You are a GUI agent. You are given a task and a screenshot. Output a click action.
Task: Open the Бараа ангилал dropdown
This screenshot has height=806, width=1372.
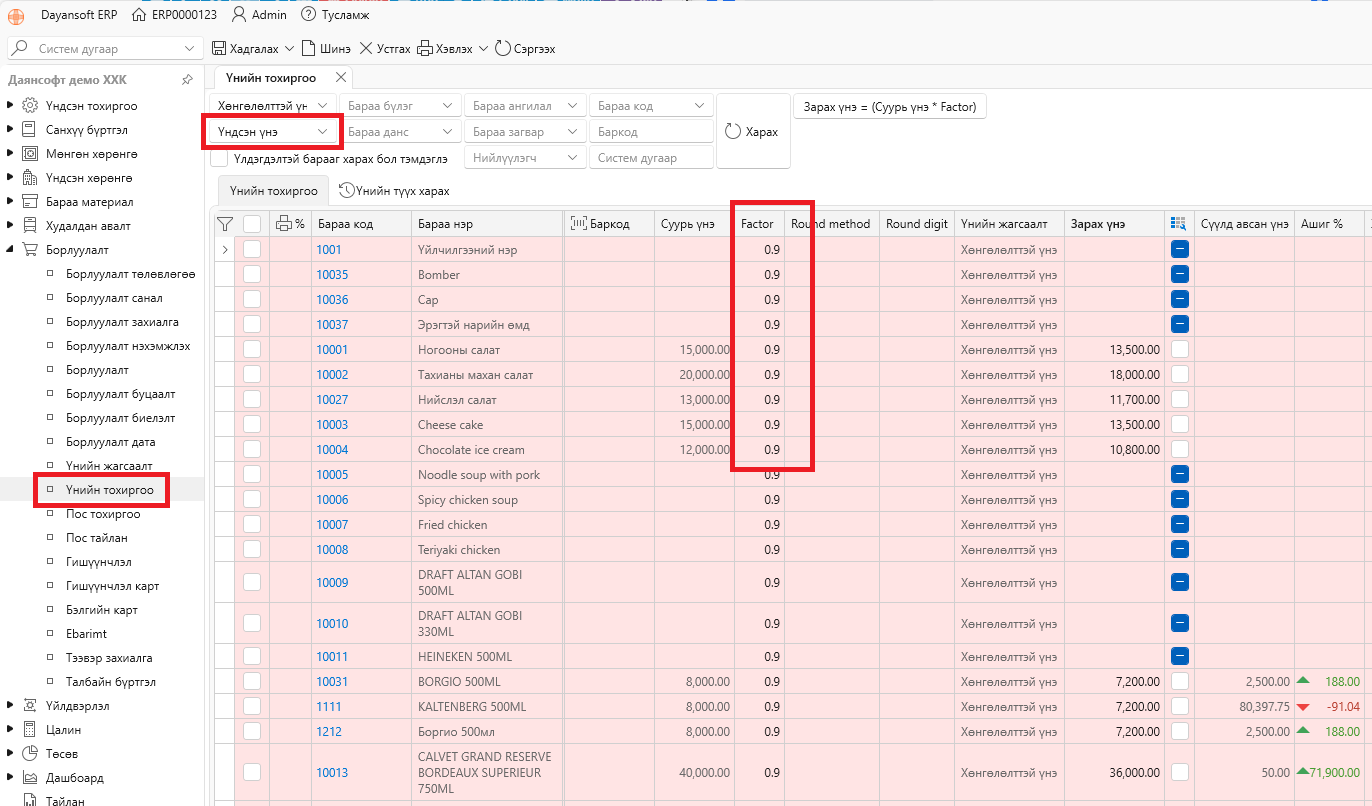[526, 106]
